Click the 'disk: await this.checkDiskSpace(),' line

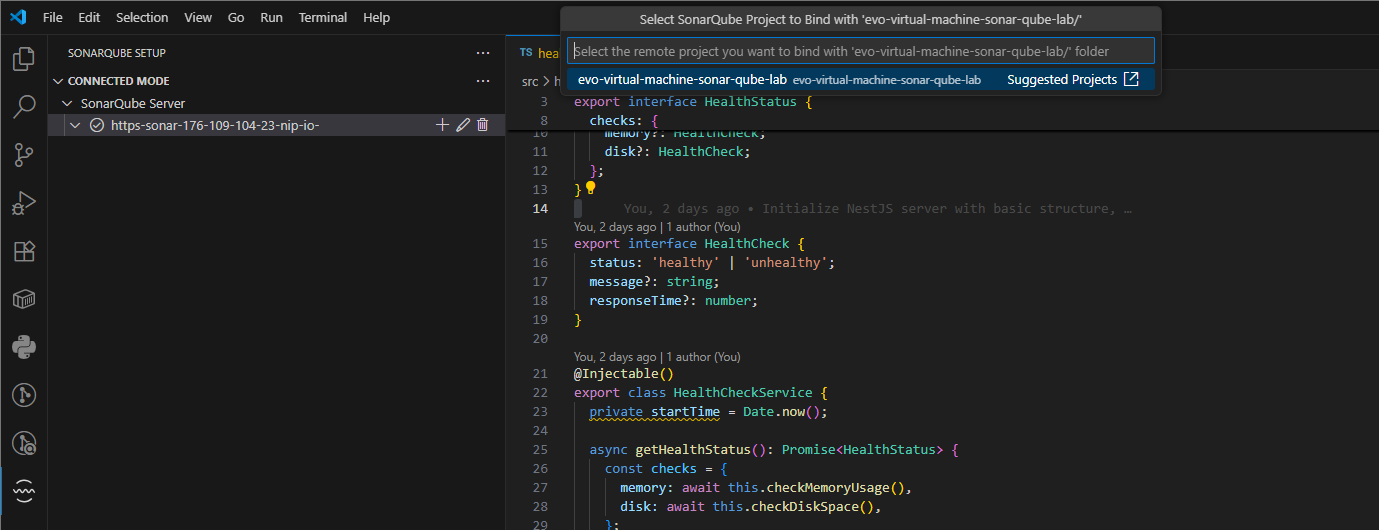click(x=751, y=506)
